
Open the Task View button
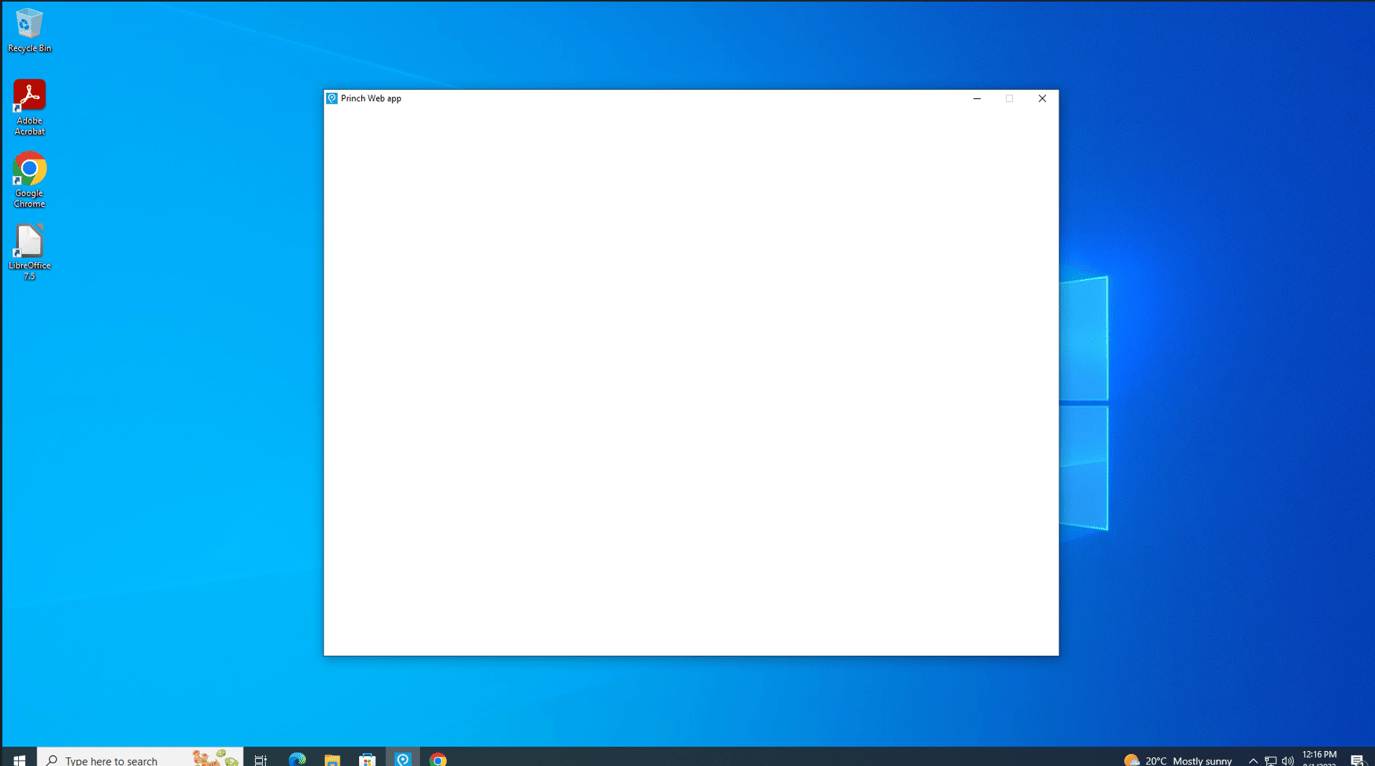[260, 759]
